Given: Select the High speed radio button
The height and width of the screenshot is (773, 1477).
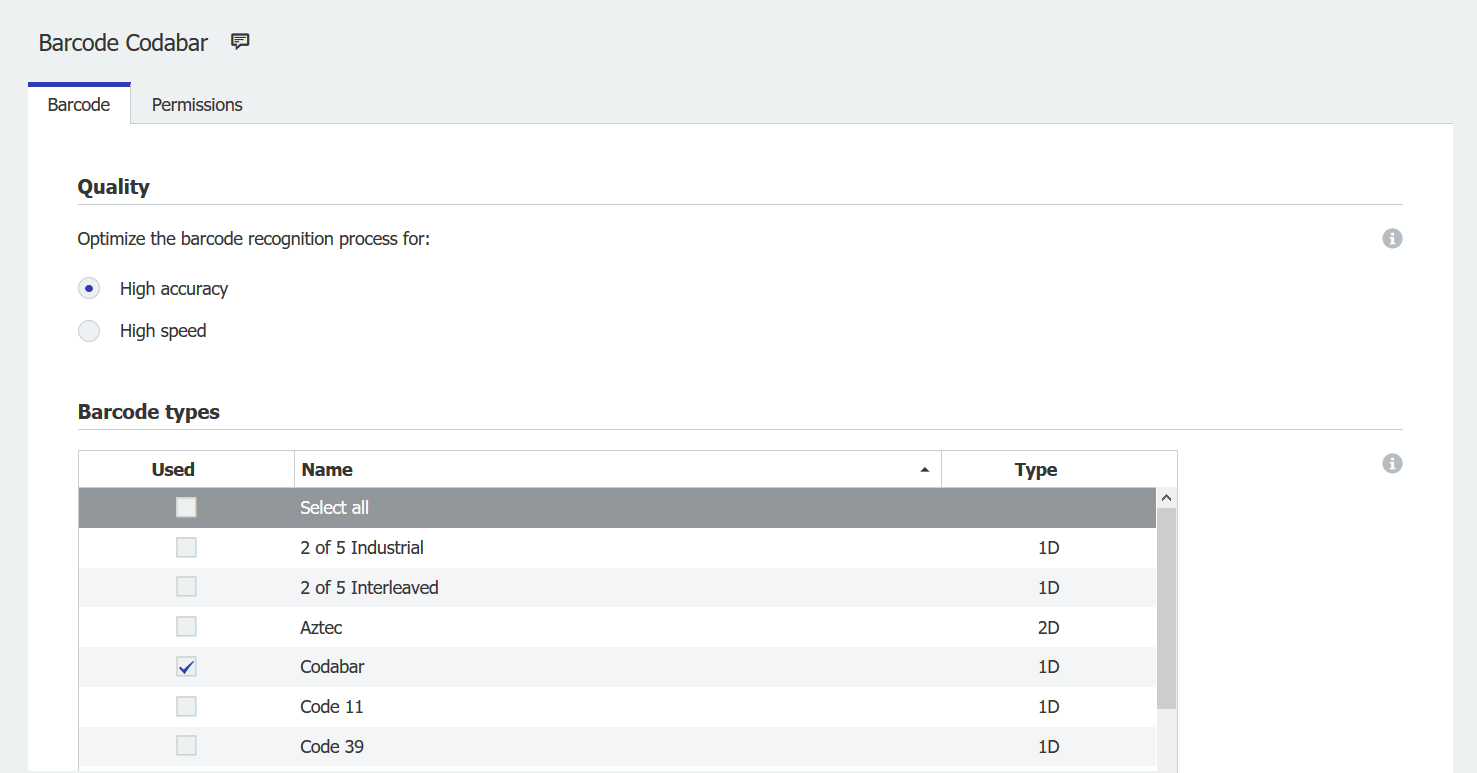Looking at the screenshot, I should coord(89,331).
